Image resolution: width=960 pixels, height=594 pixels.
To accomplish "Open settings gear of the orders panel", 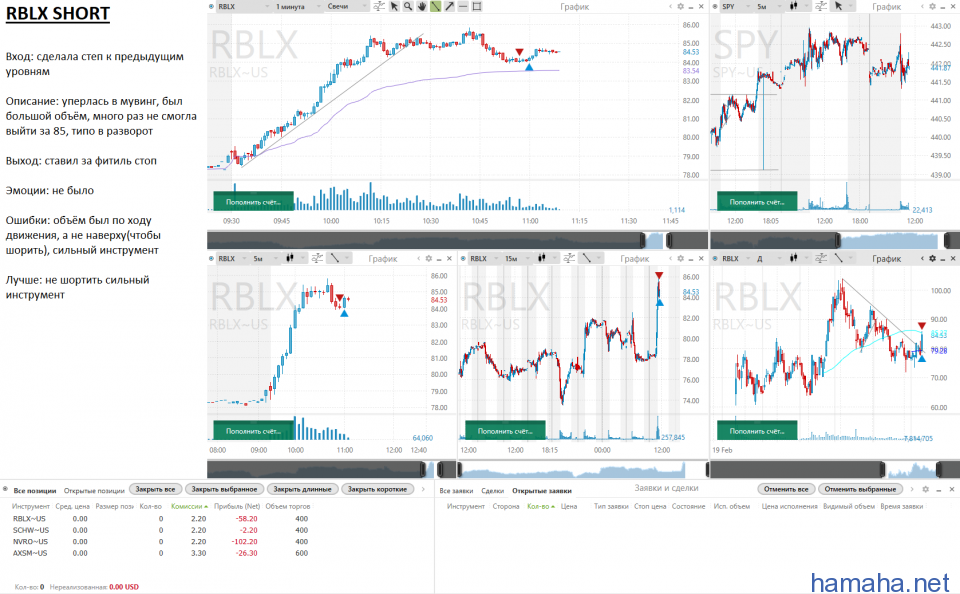I will tap(926, 489).
